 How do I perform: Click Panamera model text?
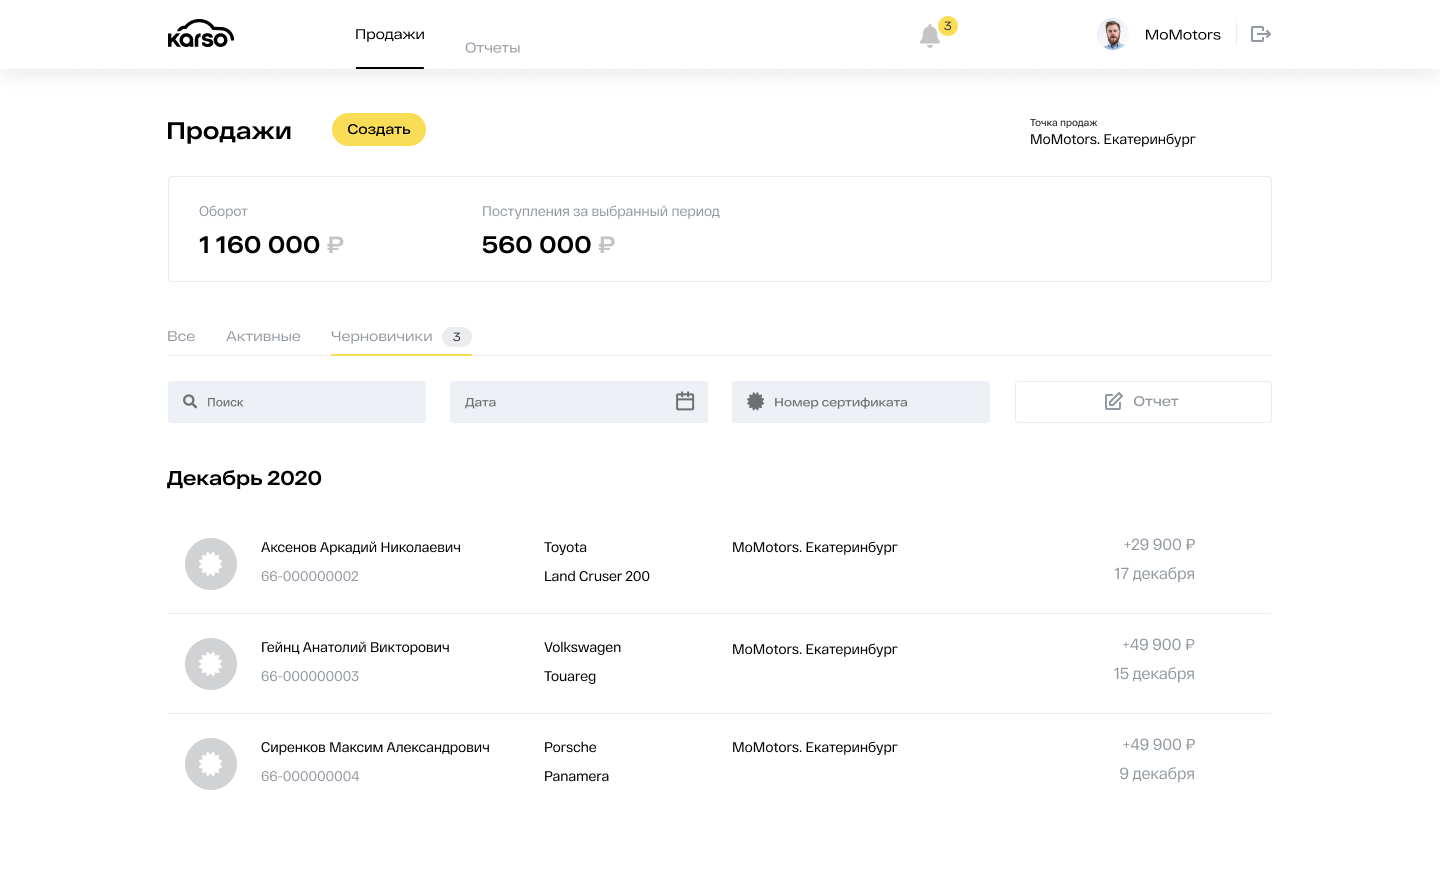[x=576, y=776]
